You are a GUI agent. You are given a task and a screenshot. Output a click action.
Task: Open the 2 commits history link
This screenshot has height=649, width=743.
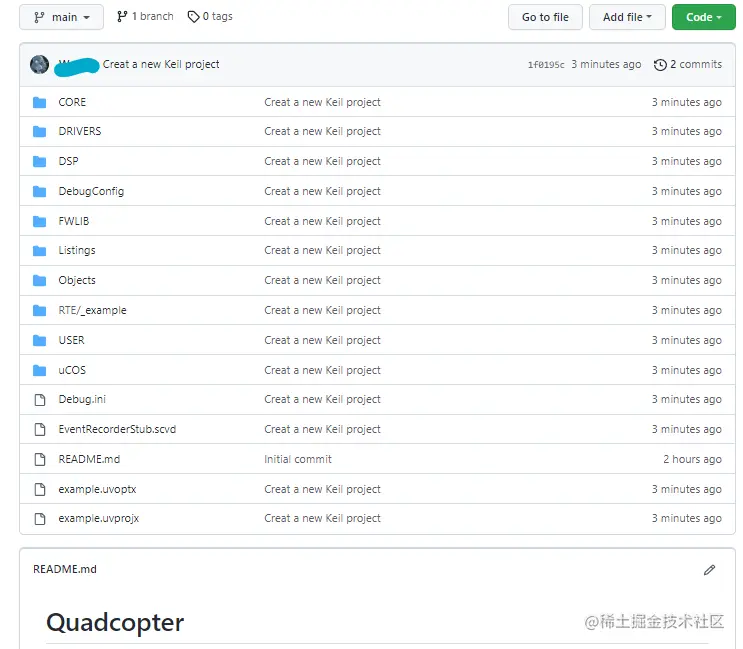click(688, 64)
